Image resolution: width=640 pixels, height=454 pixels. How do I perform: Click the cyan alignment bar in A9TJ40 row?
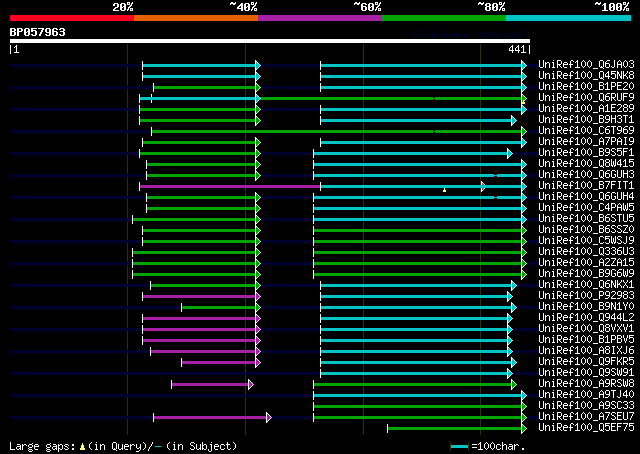[x=420, y=395]
